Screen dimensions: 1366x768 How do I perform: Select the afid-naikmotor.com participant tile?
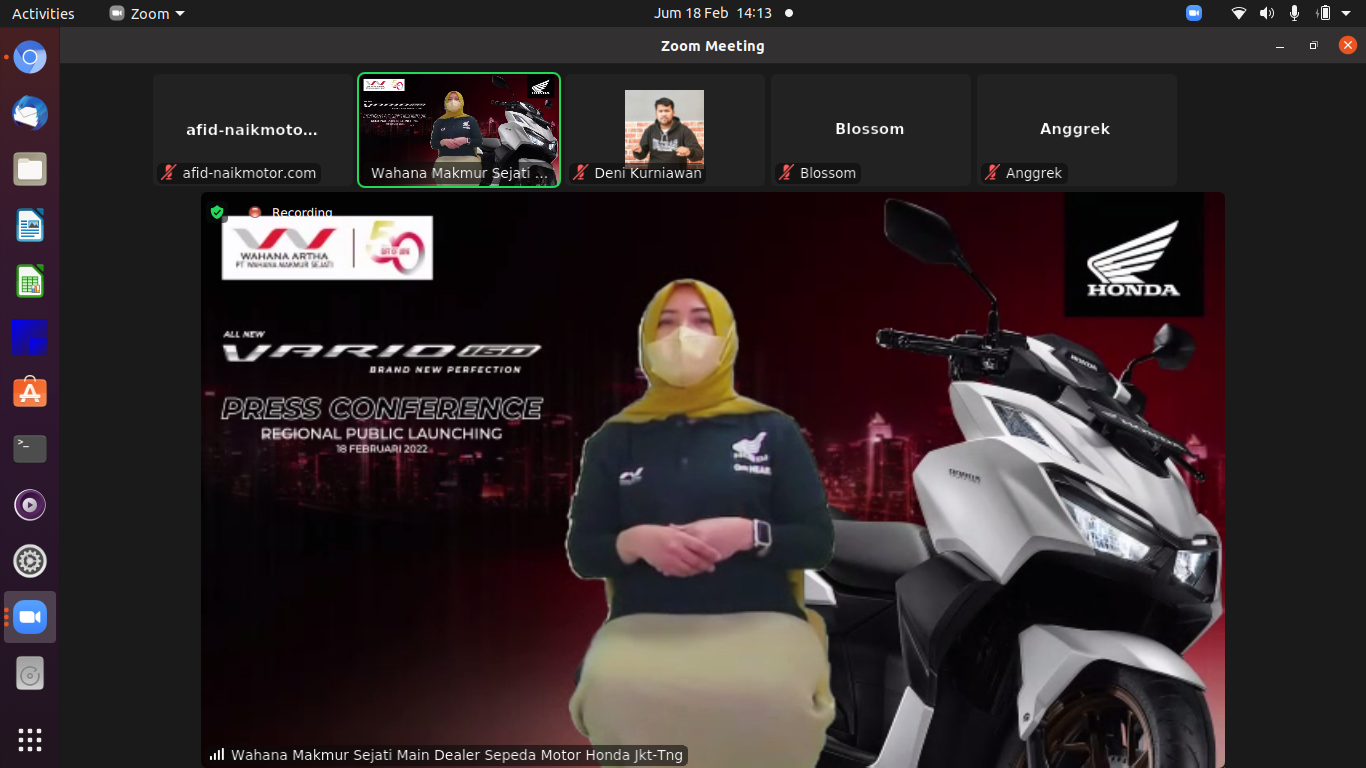pyautogui.click(x=252, y=129)
